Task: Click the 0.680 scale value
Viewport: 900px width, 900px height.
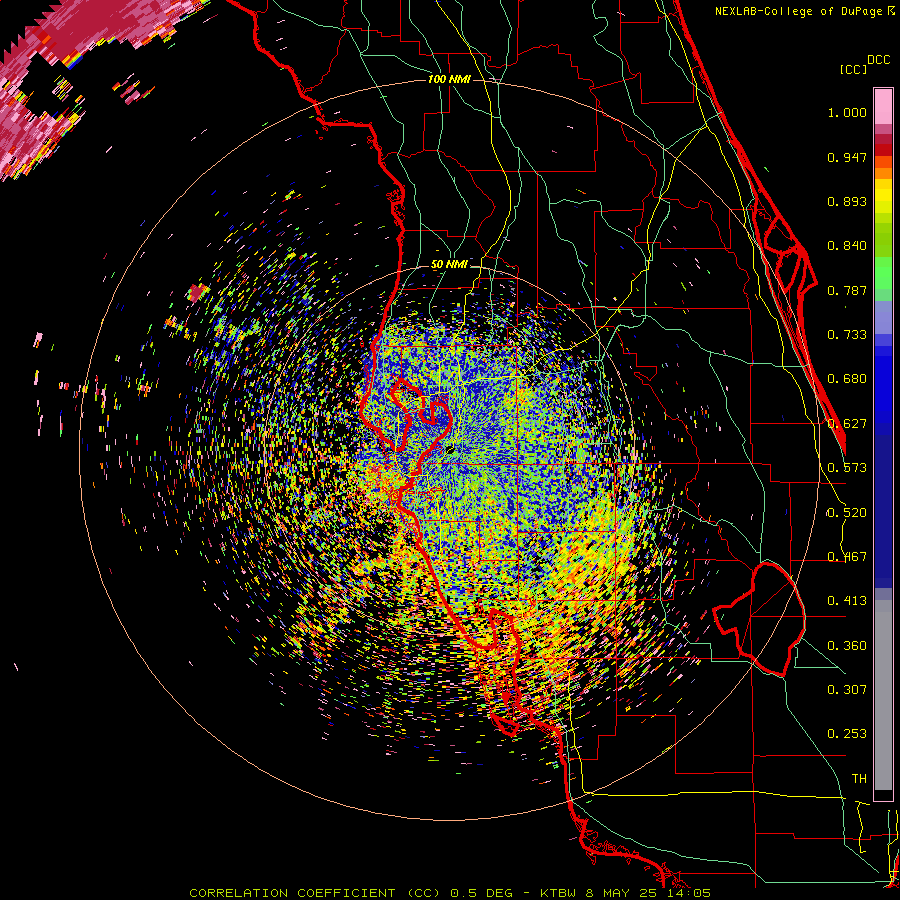Action: tap(847, 379)
